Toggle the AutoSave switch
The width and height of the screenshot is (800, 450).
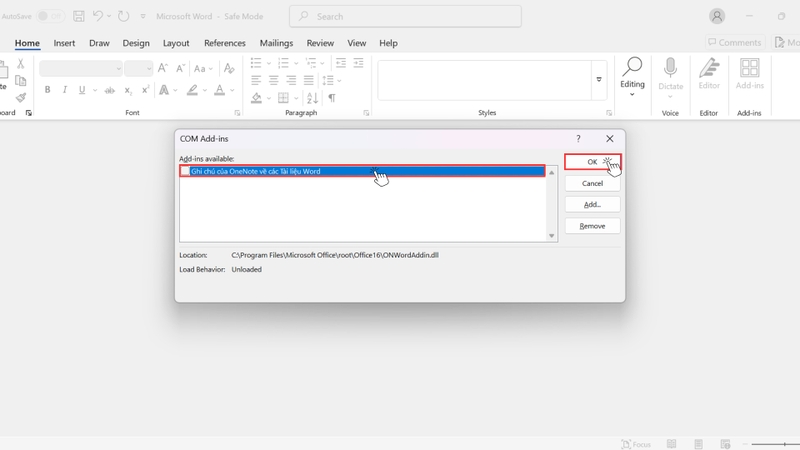pyautogui.click(x=50, y=16)
